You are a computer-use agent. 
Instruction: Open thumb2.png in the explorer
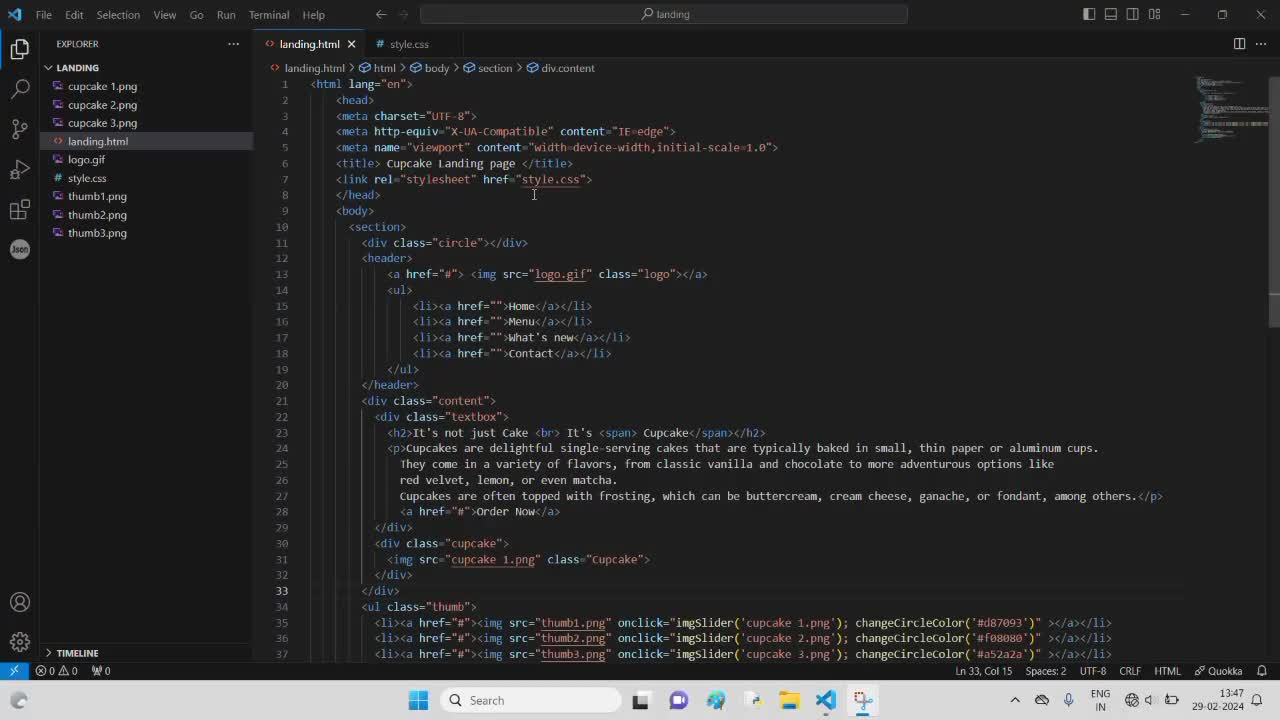97,215
